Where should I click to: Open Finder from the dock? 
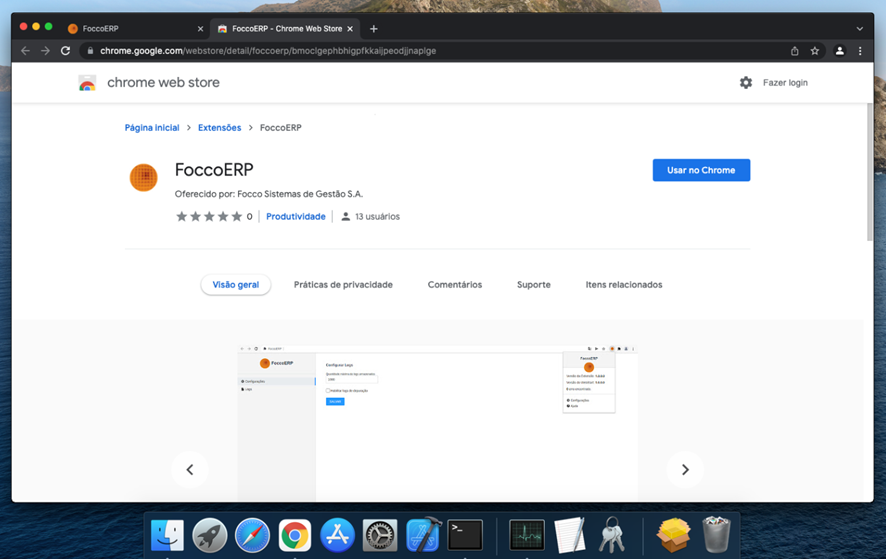(x=167, y=535)
